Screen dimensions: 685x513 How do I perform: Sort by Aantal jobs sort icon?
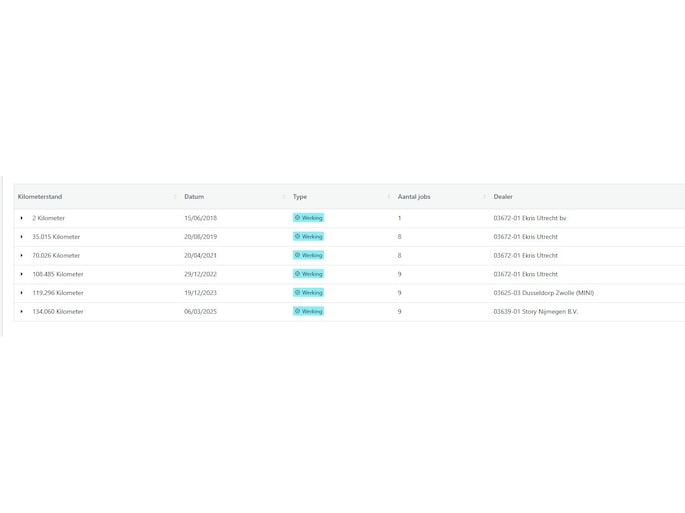point(484,197)
